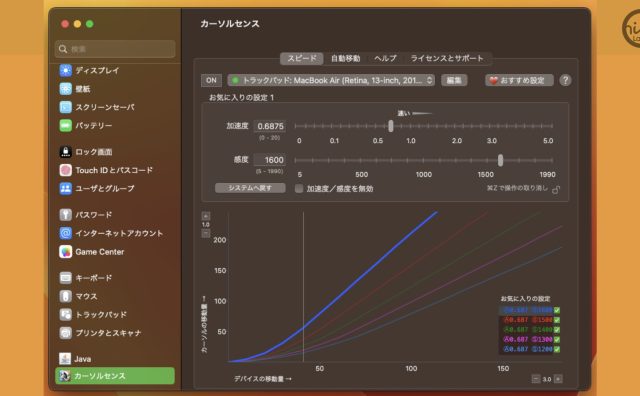Viewport: 640px width, 396px height.
Task: Toggle the ON button for the device
Action: coord(211,80)
